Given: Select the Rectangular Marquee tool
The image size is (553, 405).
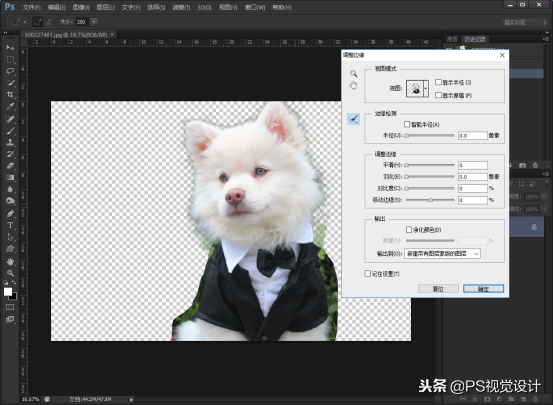Looking at the screenshot, I should [x=10, y=59].
